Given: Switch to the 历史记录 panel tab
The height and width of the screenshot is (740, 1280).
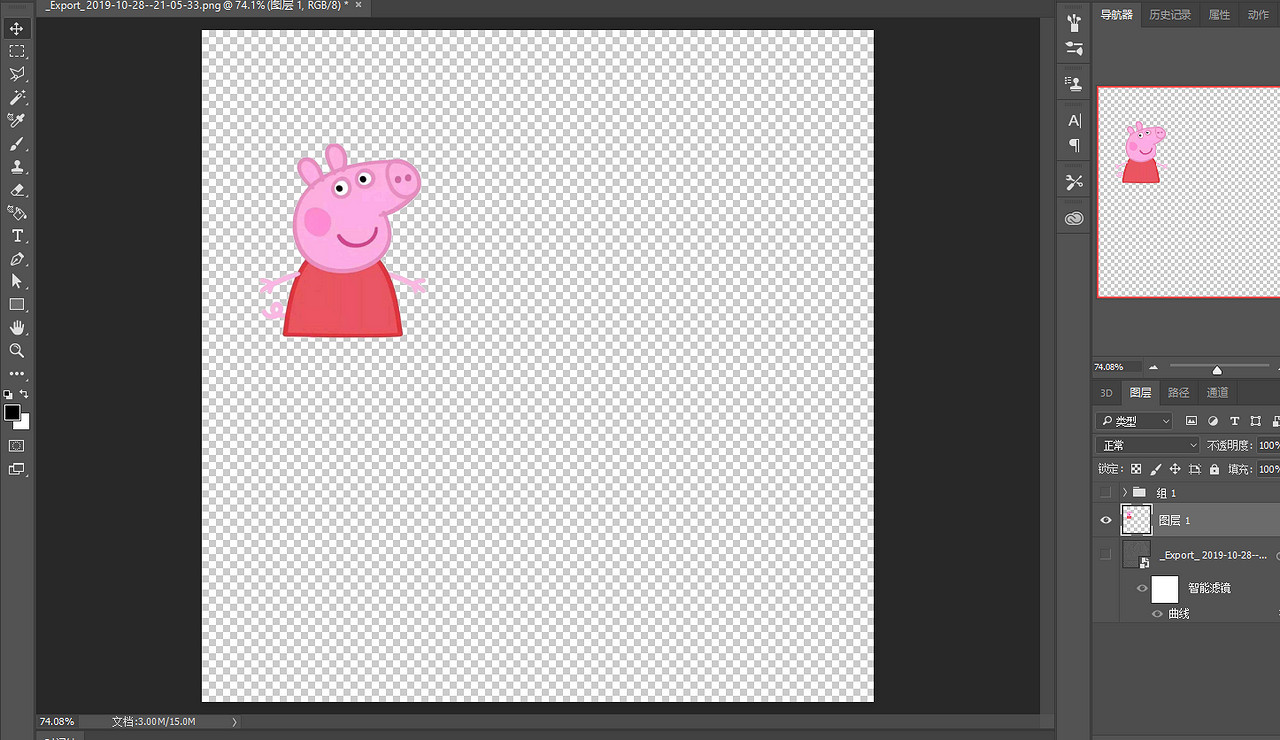Looking at the screenshot, I should (1170, 15).
